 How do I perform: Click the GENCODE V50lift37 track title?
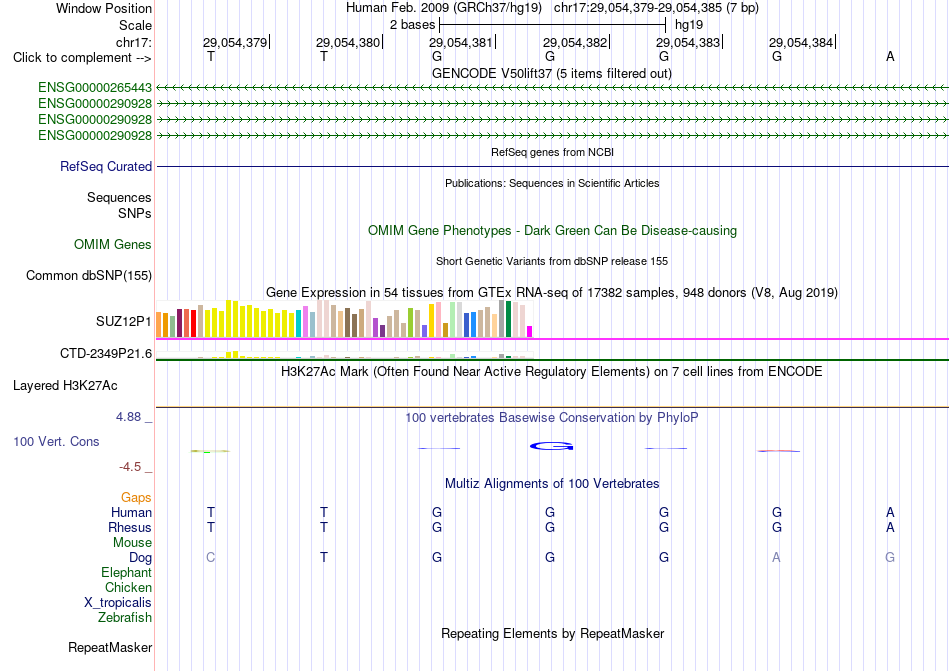point(552,74)
